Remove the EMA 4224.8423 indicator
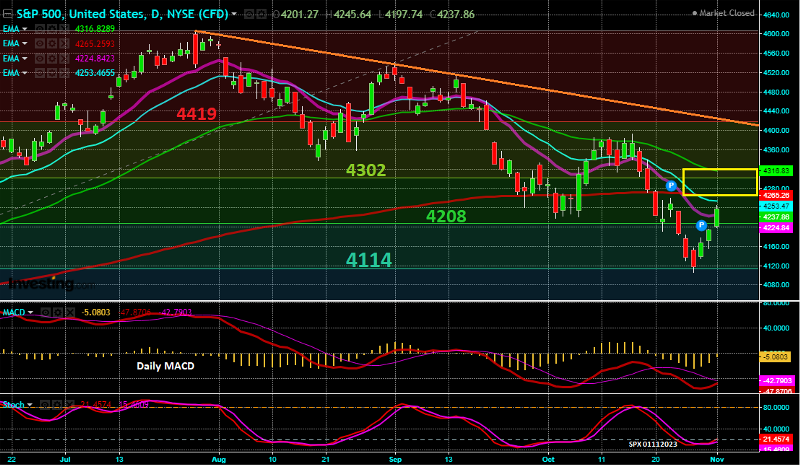 click(63, 58)
